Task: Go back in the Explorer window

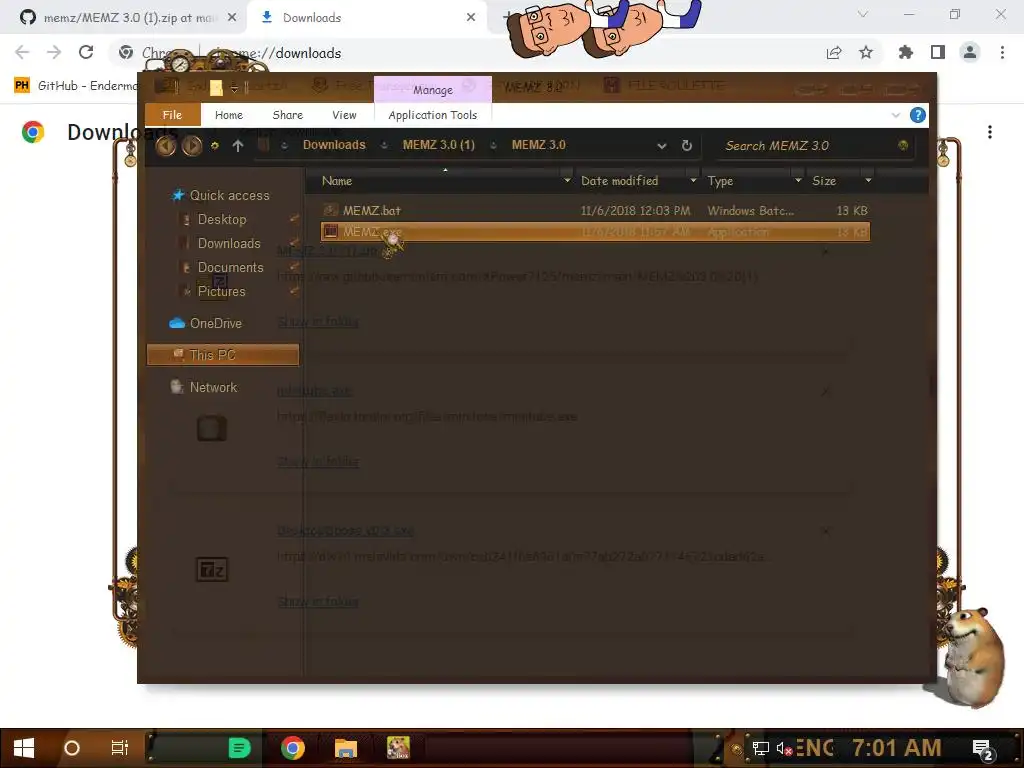Action: pos(166,146)
